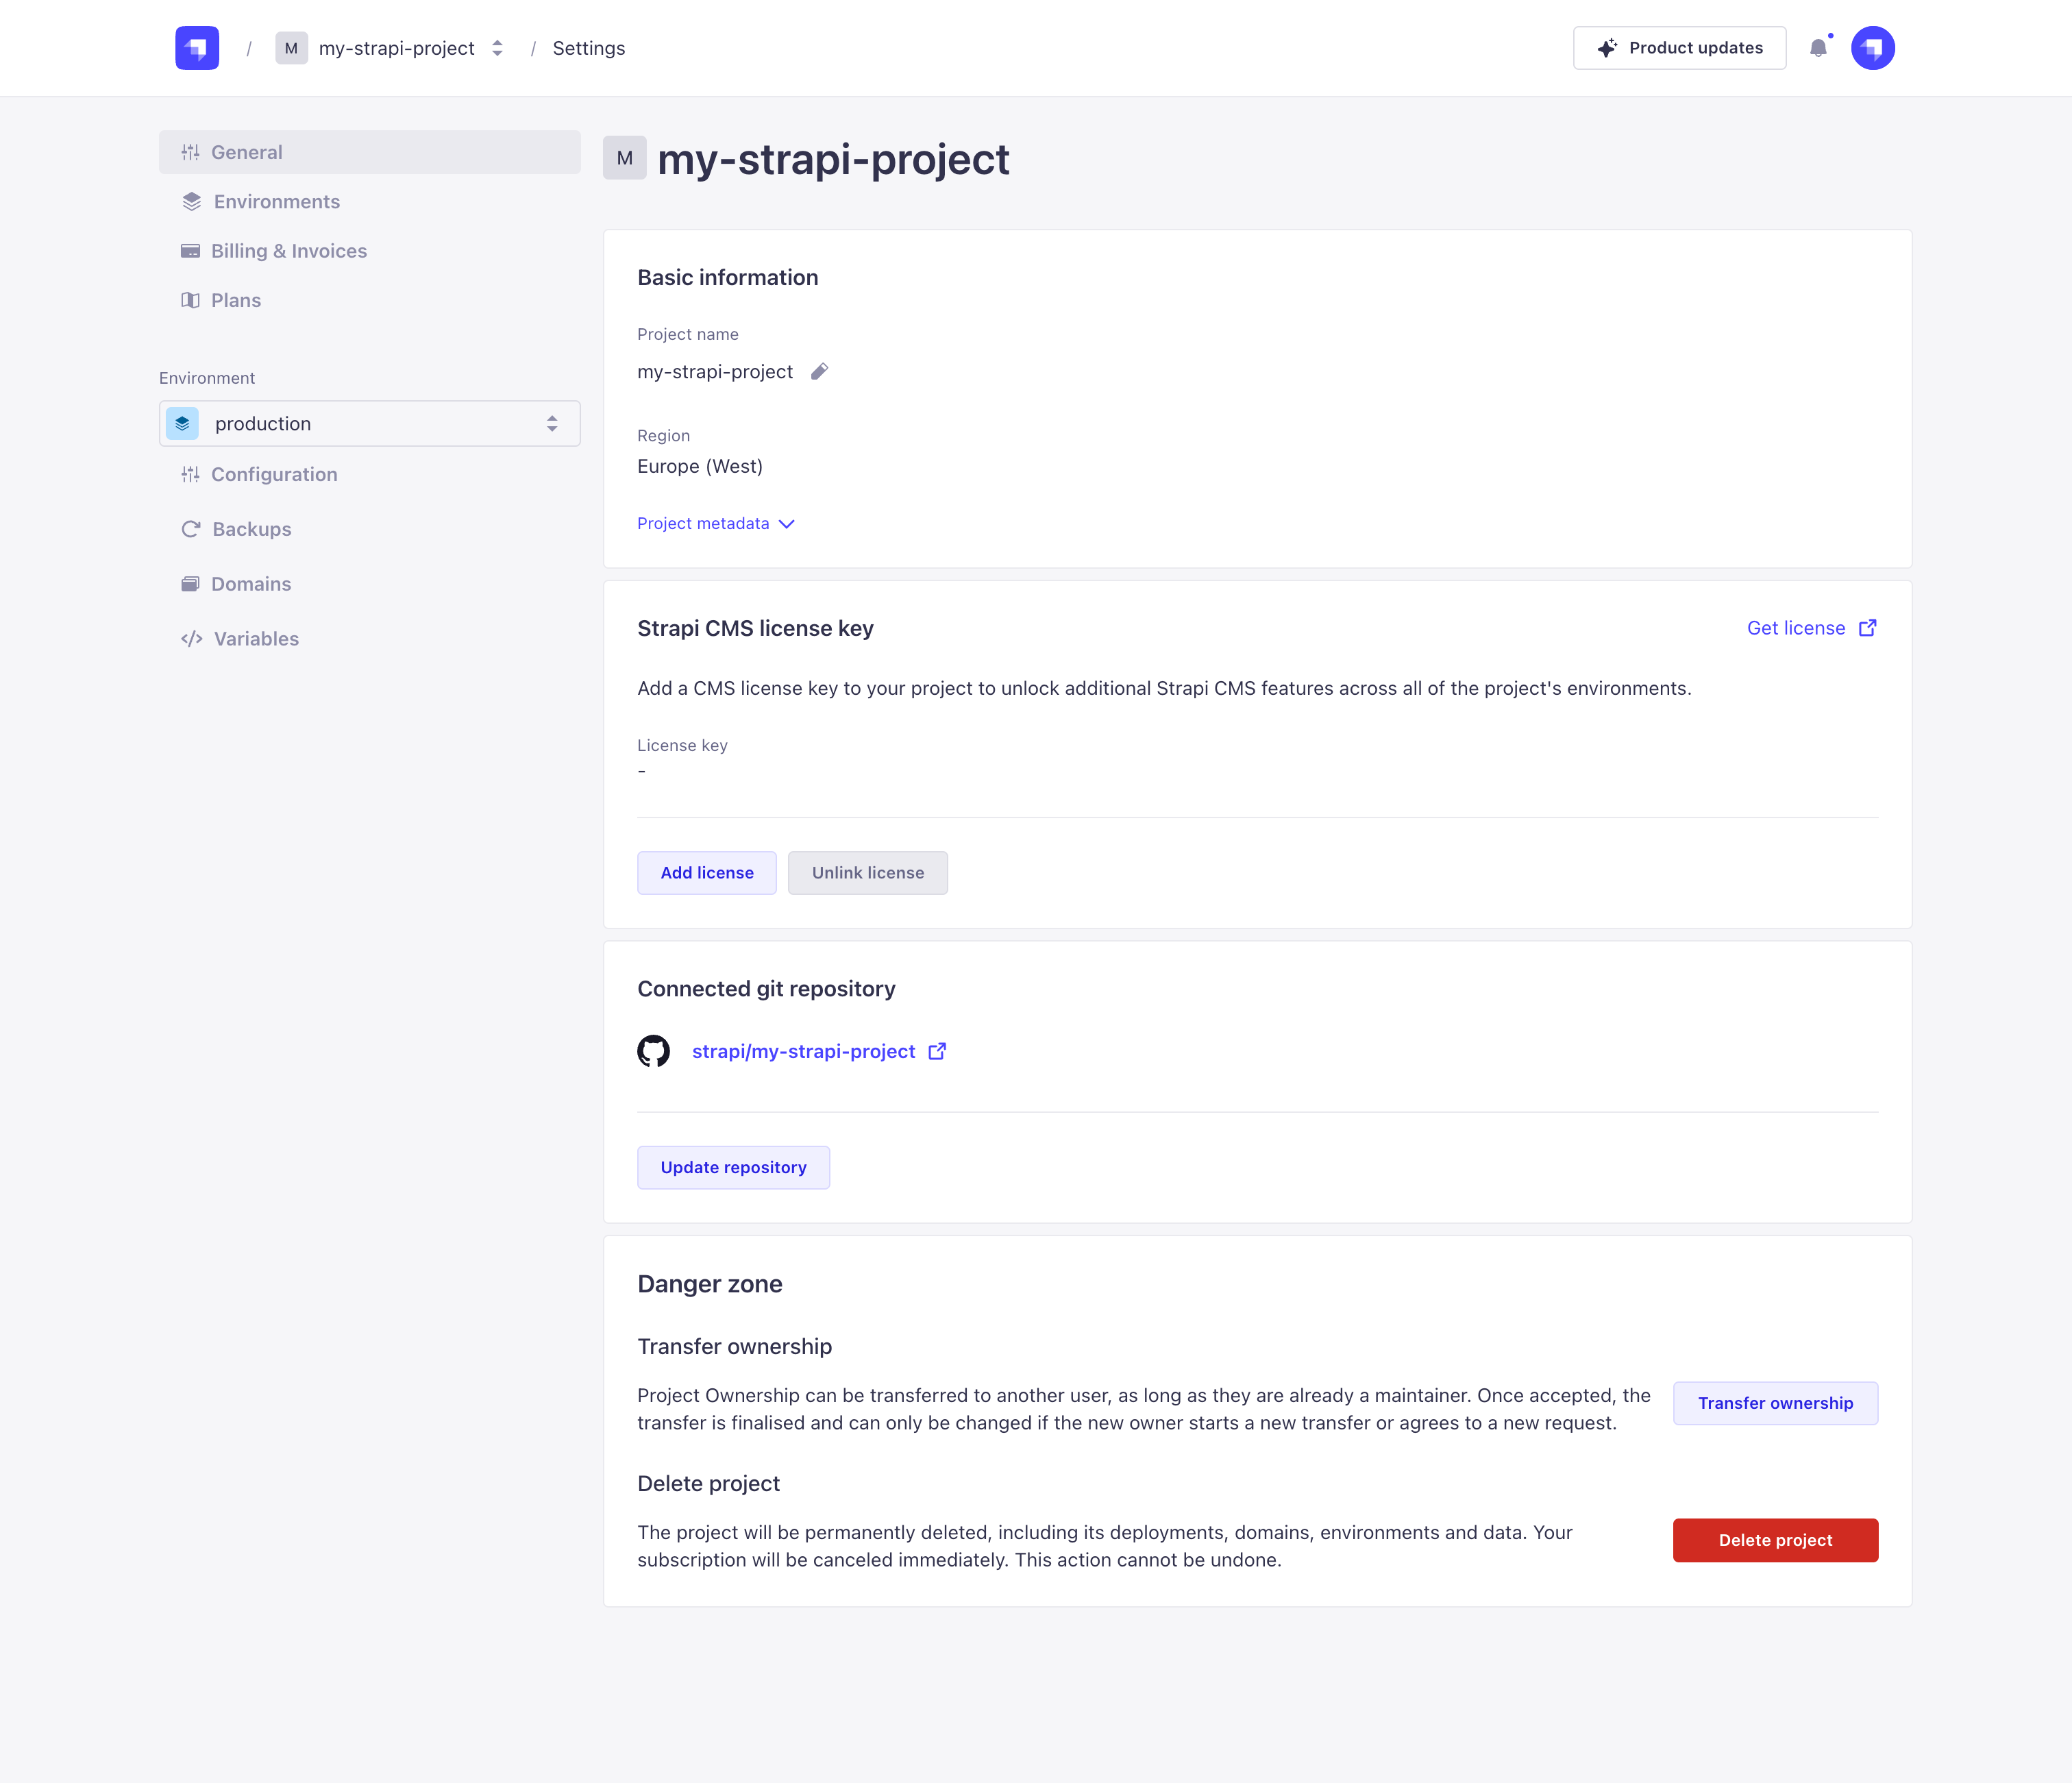Open the Get license link
Image resolution: width=2072 pixels, height=1783 pixels.
click(x=1811, y=628)
